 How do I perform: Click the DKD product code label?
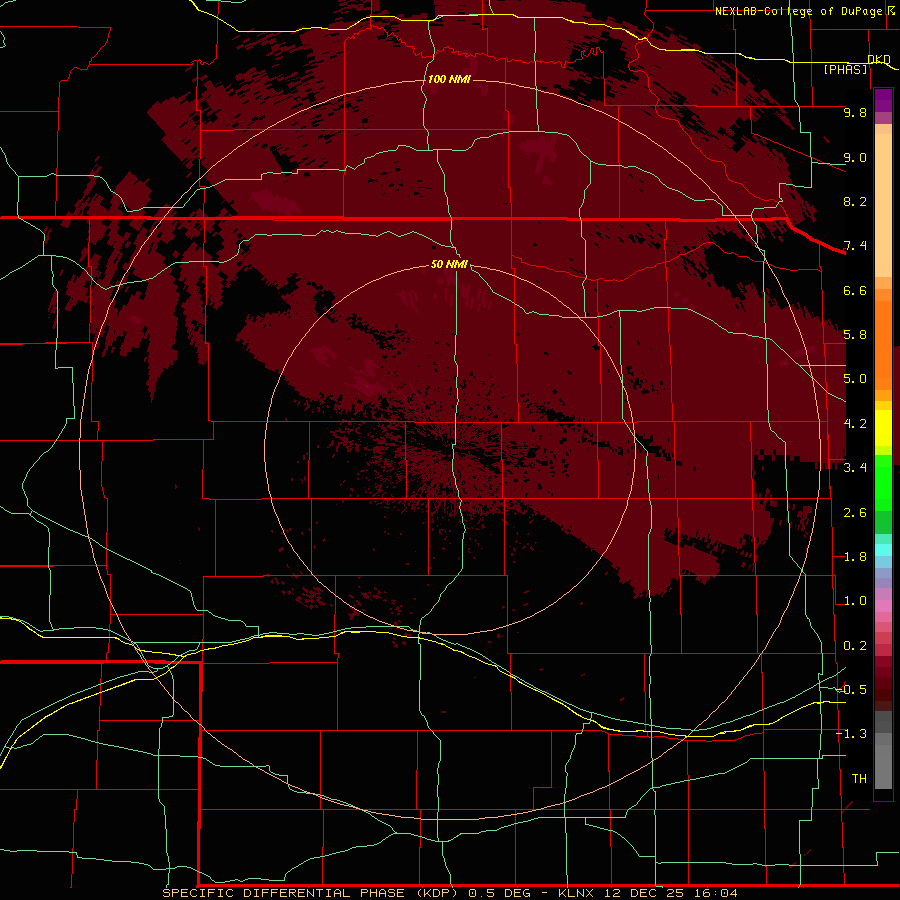(879, 59)
